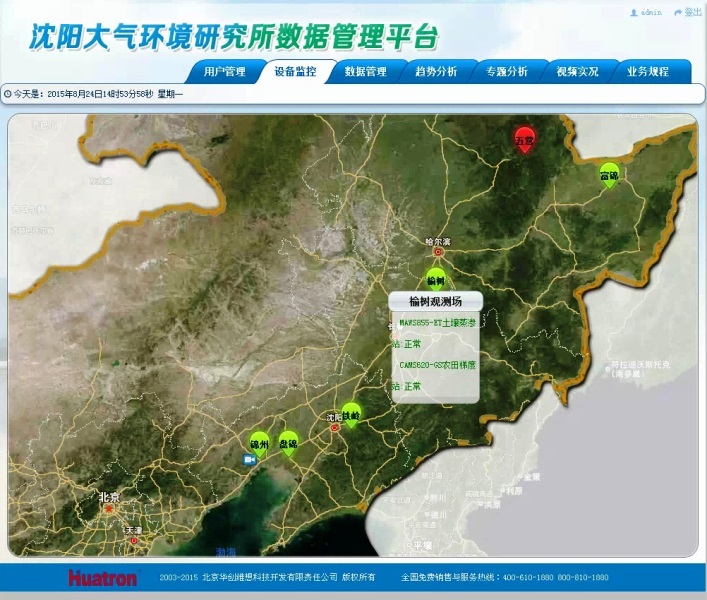
Task: Click the green 富锦 station marker
Action: [x=609, y=175]
